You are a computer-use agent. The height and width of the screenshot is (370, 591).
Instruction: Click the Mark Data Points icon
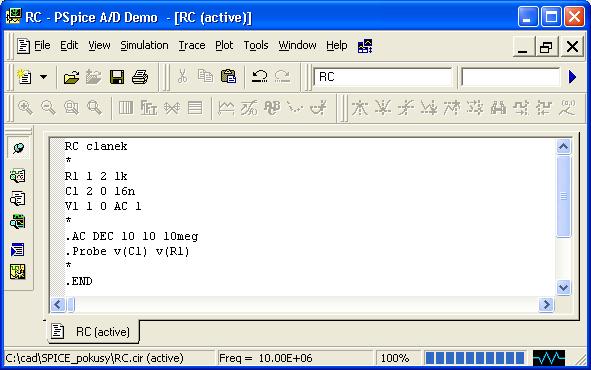click(x=295, y=108)
